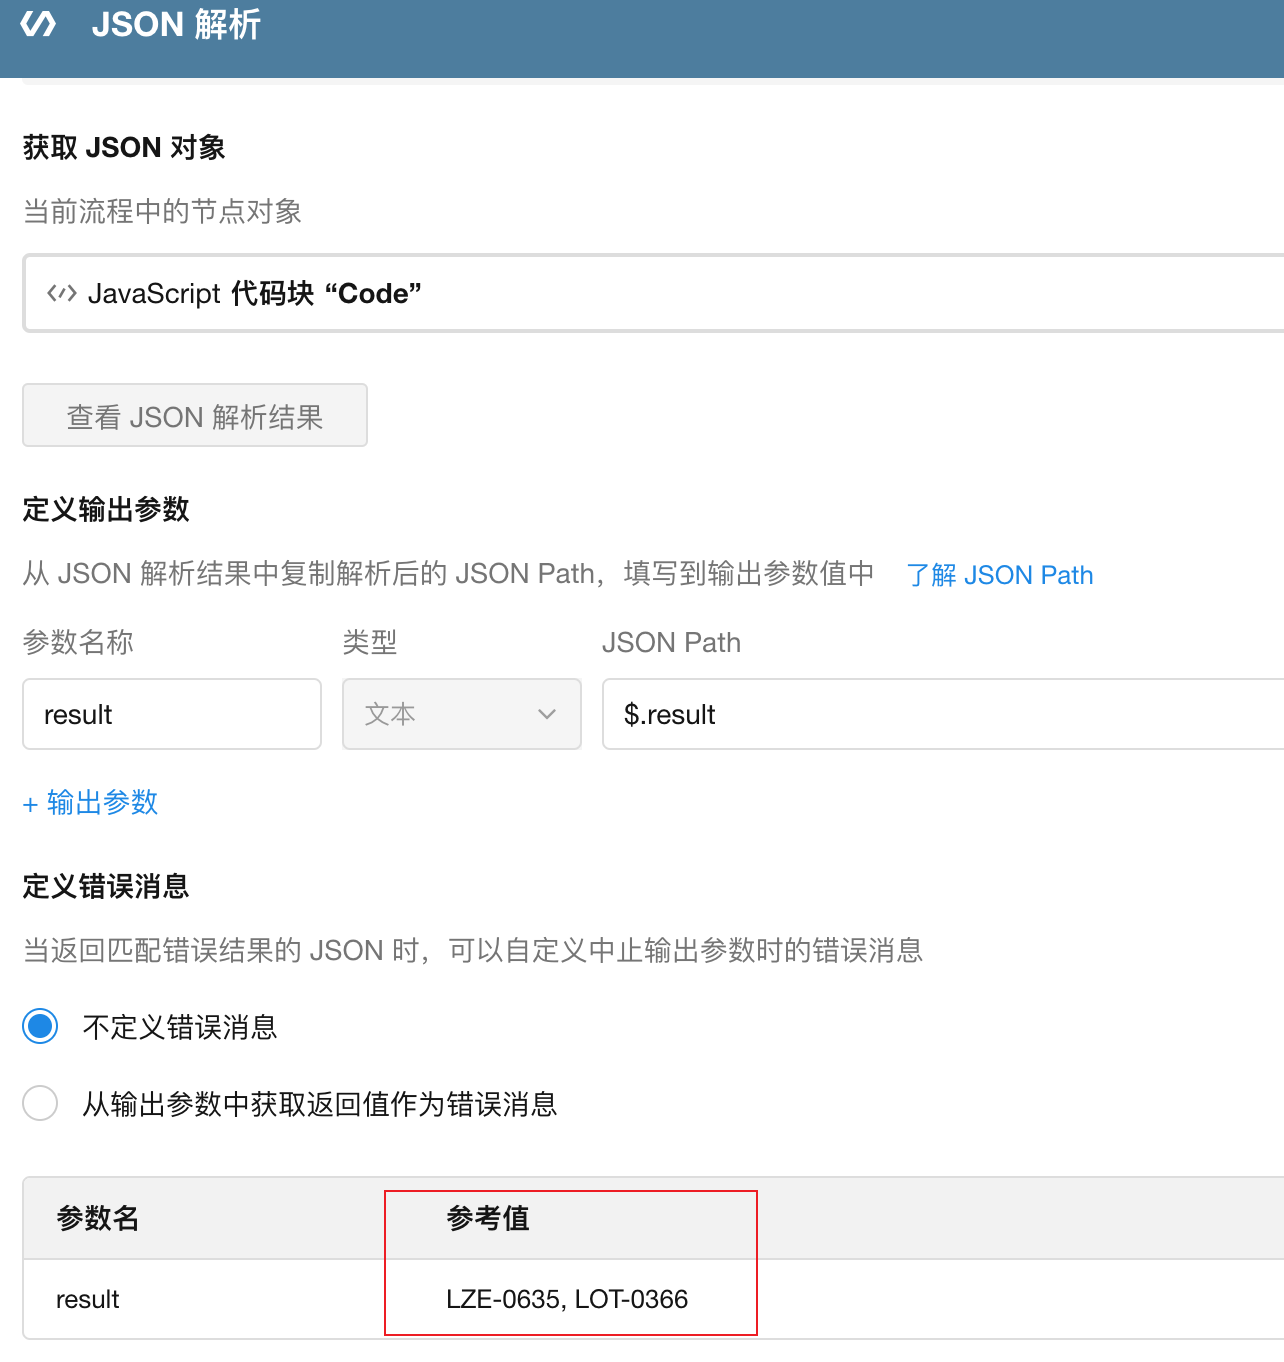Focus the 参数名称 input containing result
This screenshot has height=1362, width=1284.
pyautogui.click(x=171, y=714)
